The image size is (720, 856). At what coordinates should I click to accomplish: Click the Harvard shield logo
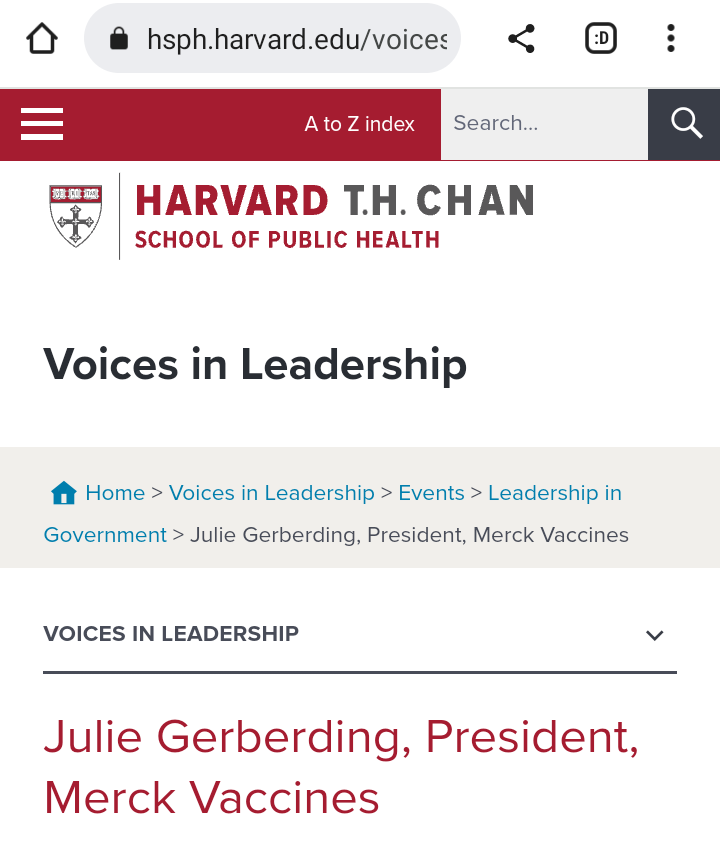click(x=75, y=215)
